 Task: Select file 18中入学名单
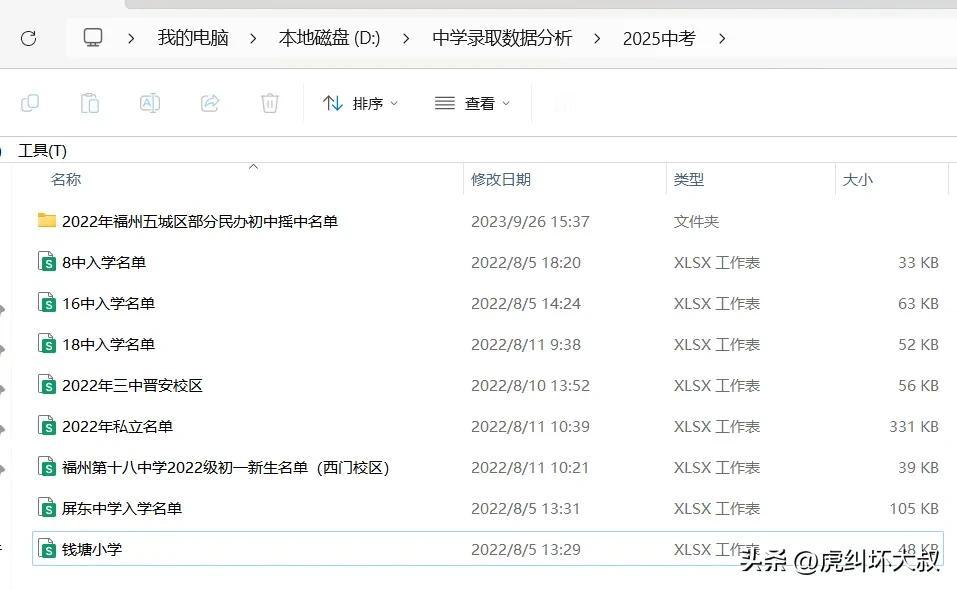click(109, 344)
